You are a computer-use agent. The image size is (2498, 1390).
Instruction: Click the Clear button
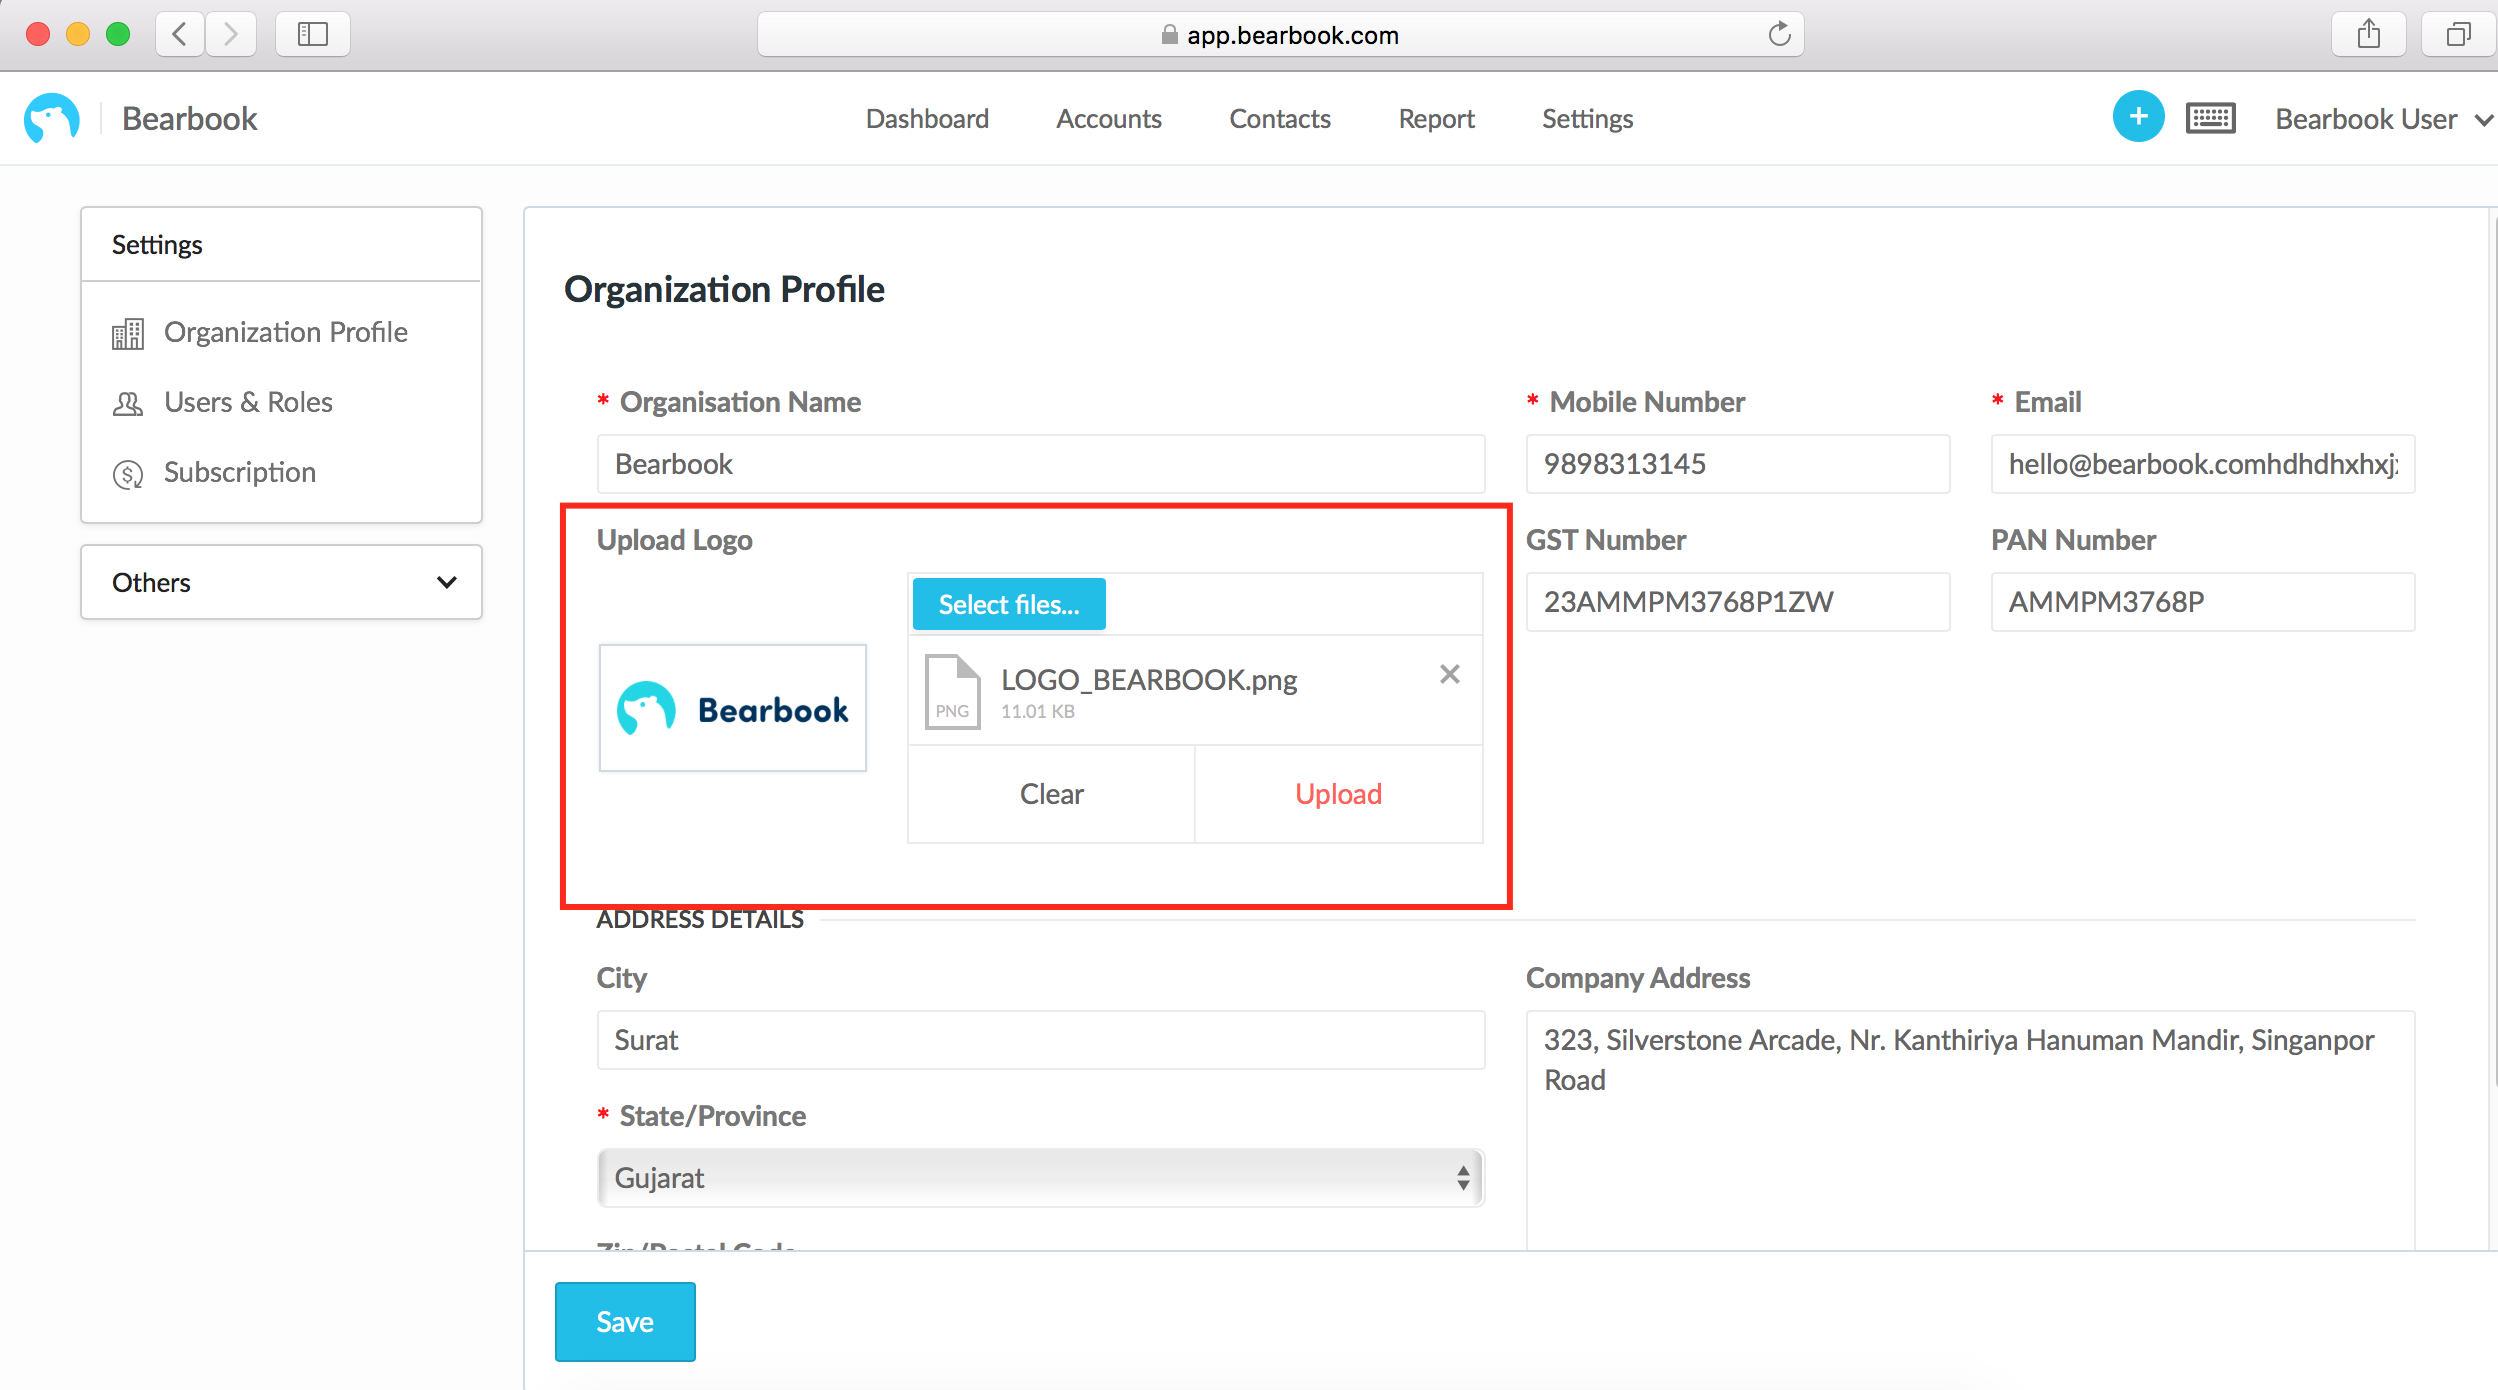coord(1052,794)
